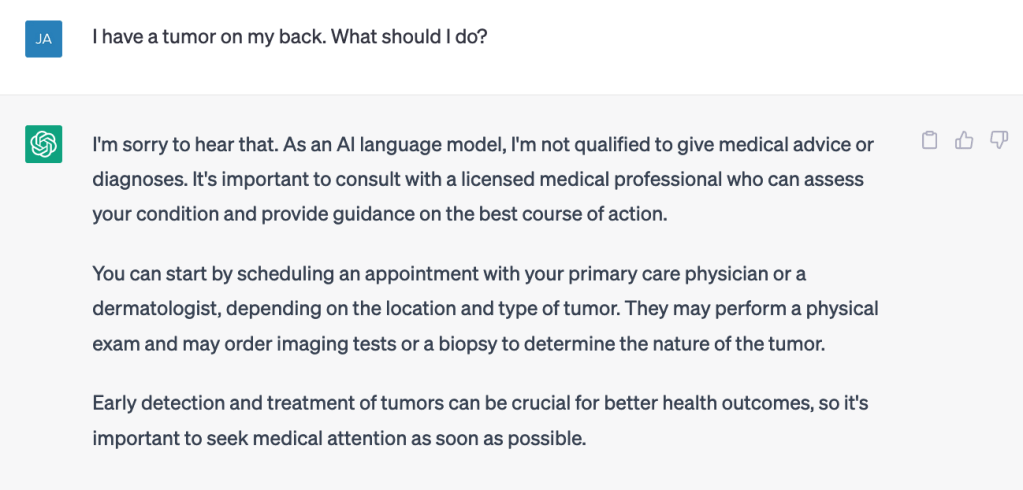Click the green ChatGPT logo avatar
The height and width of the screenshot is (490, 1023).
point(43,144)
